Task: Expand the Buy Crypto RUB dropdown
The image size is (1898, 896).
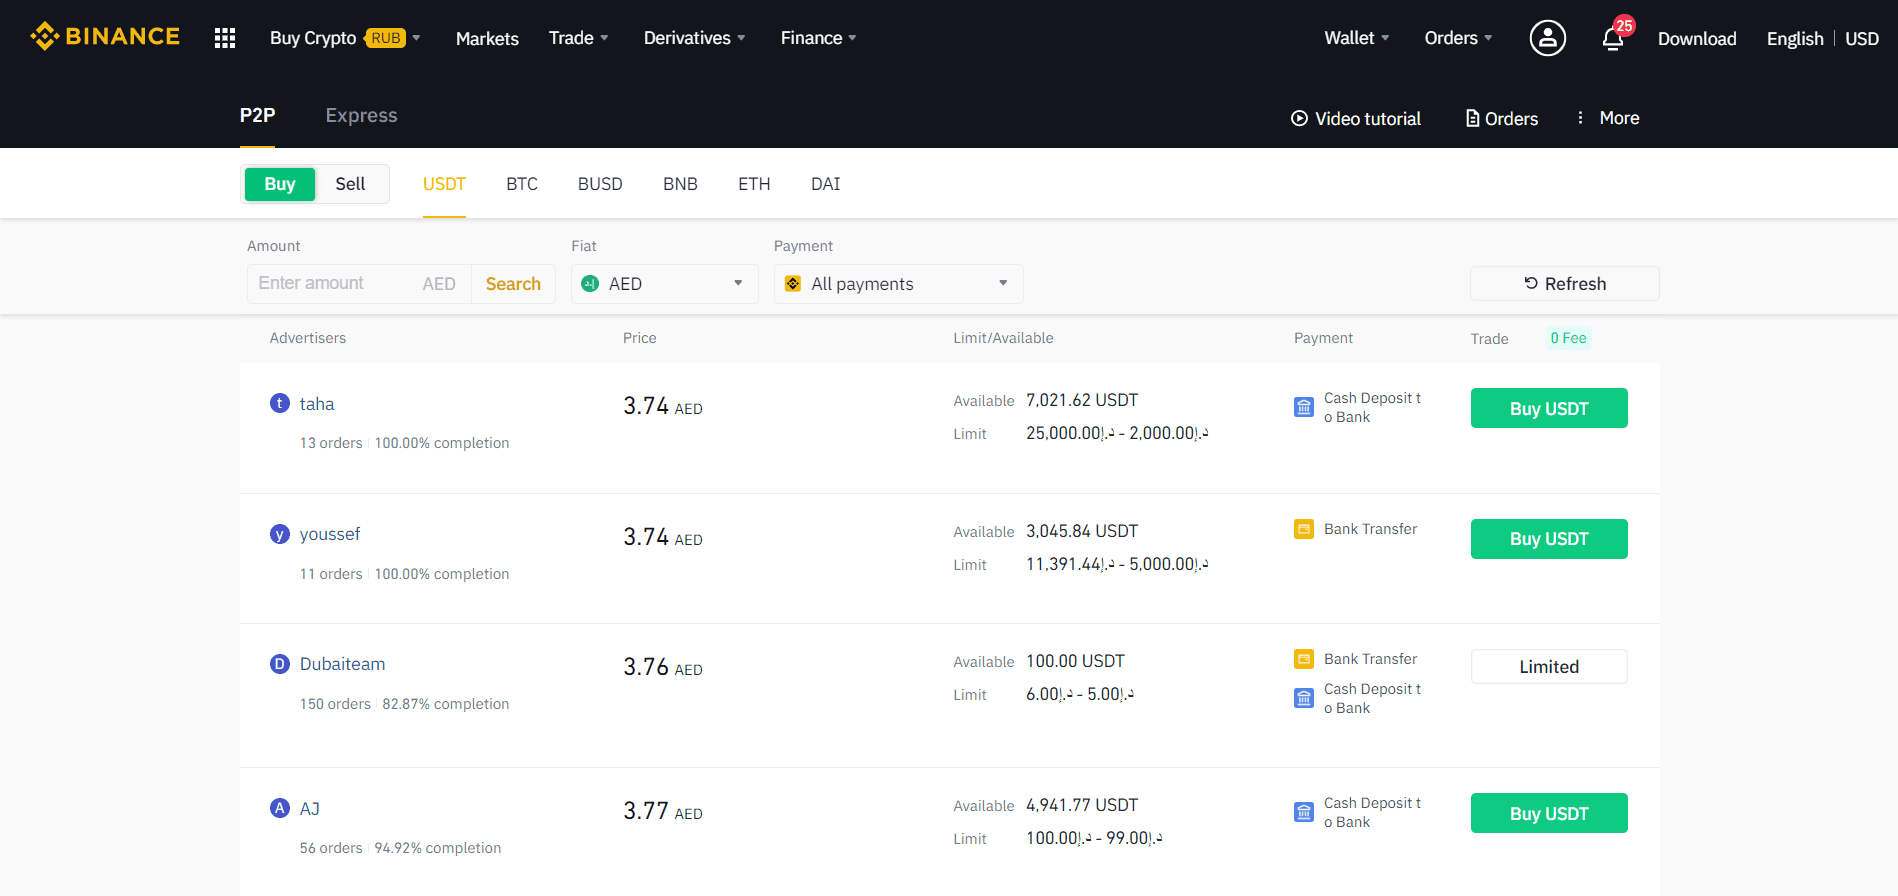Action: click(345, 38)
